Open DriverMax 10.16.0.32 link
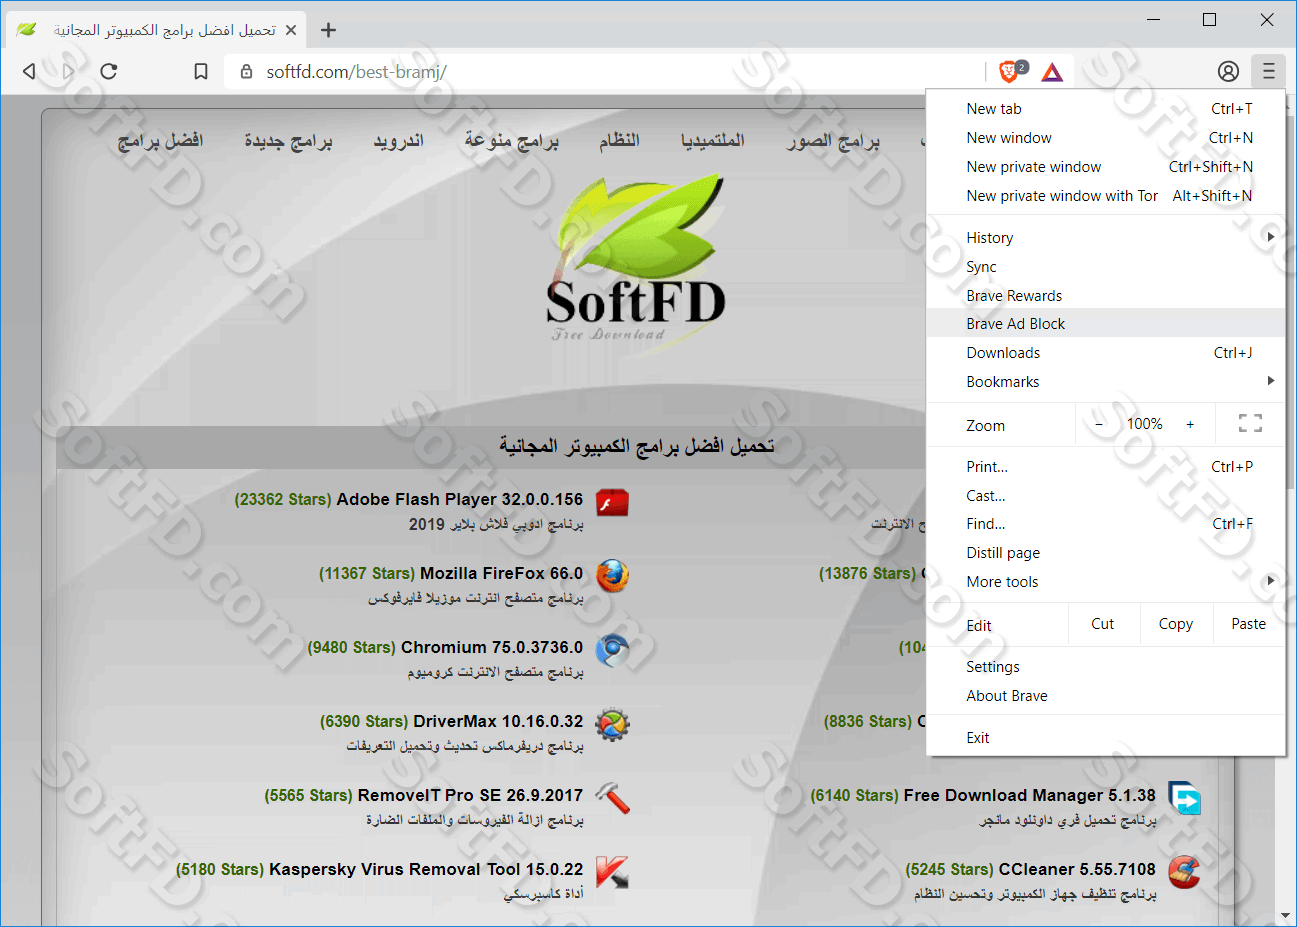This screenshot has height=927, width=1297. (x=498, y=721)
